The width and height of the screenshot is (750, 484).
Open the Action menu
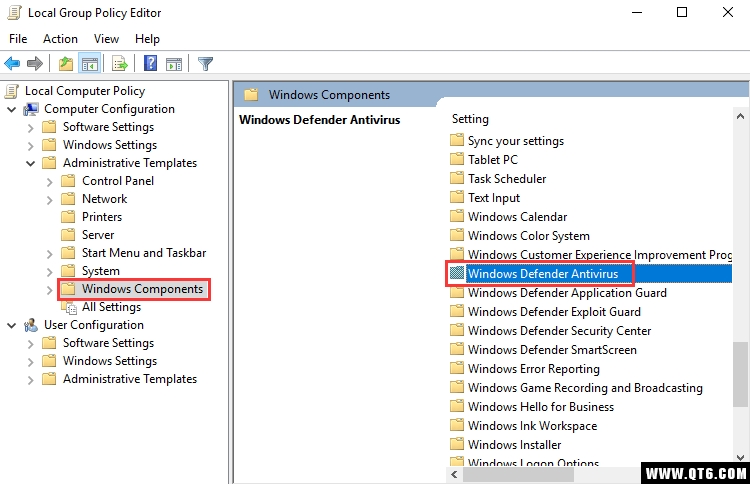(x=60, y=39)
